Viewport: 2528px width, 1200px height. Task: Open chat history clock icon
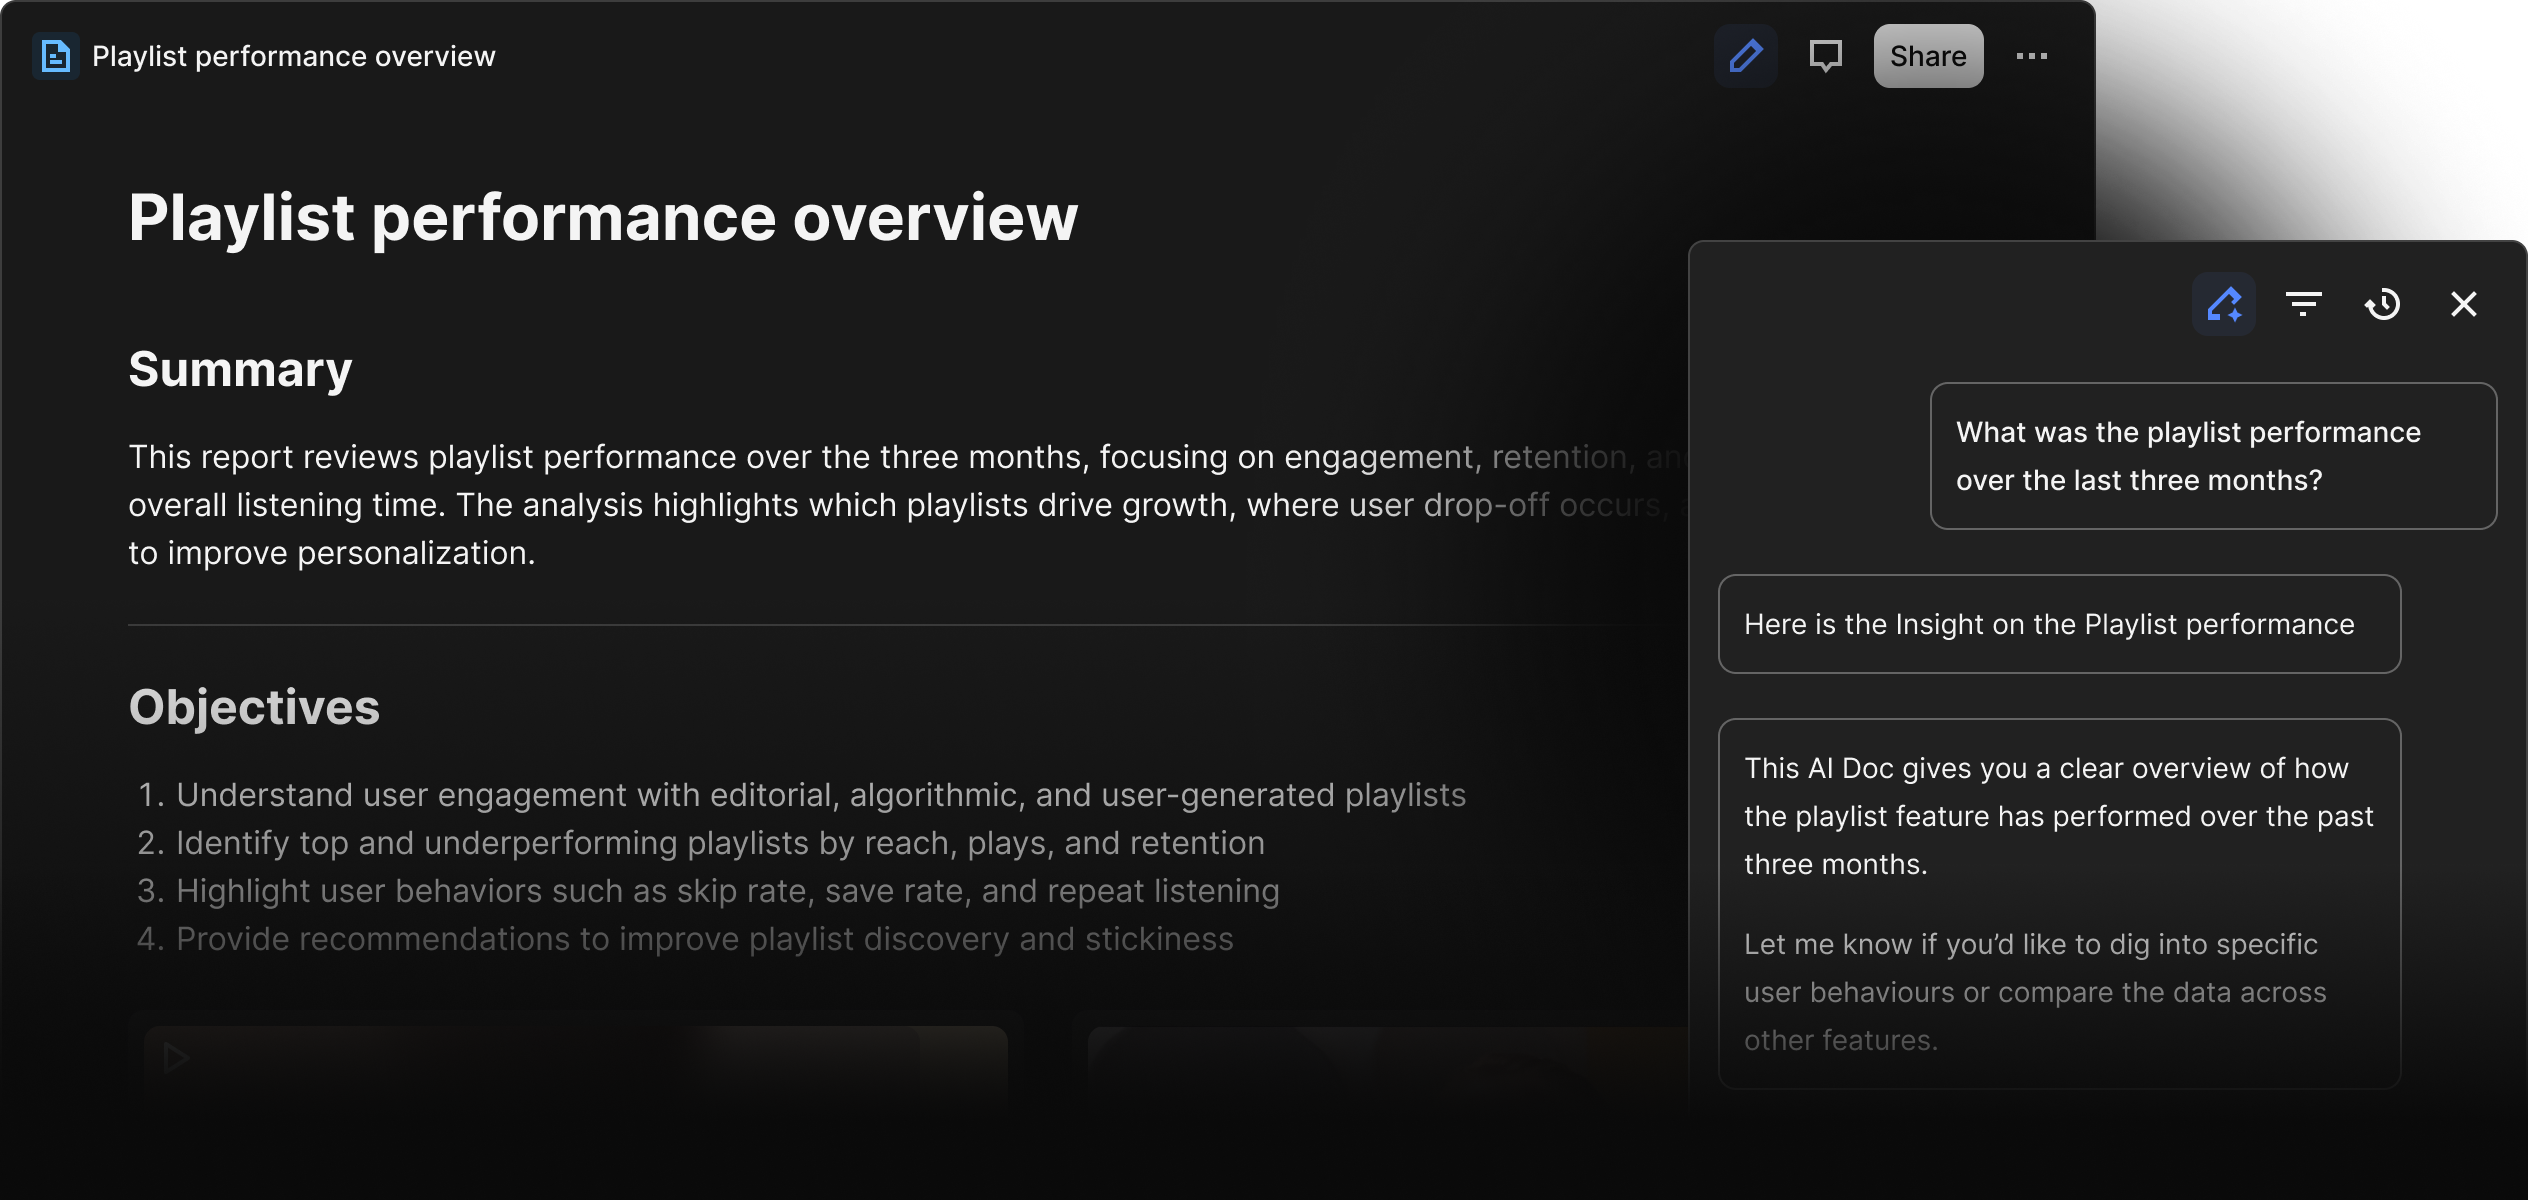(x=2383, y=304)
